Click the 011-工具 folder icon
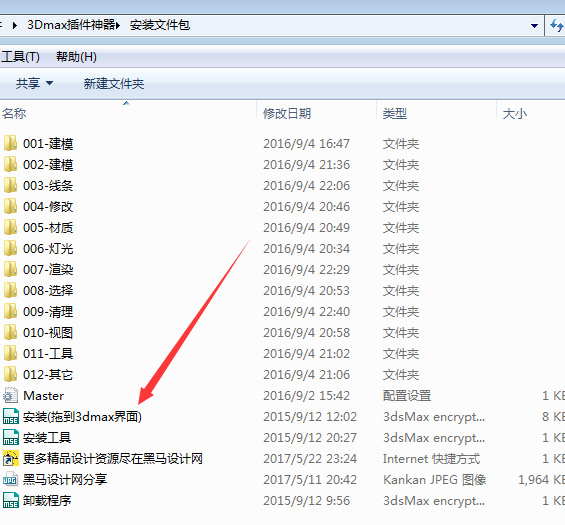 10,353
